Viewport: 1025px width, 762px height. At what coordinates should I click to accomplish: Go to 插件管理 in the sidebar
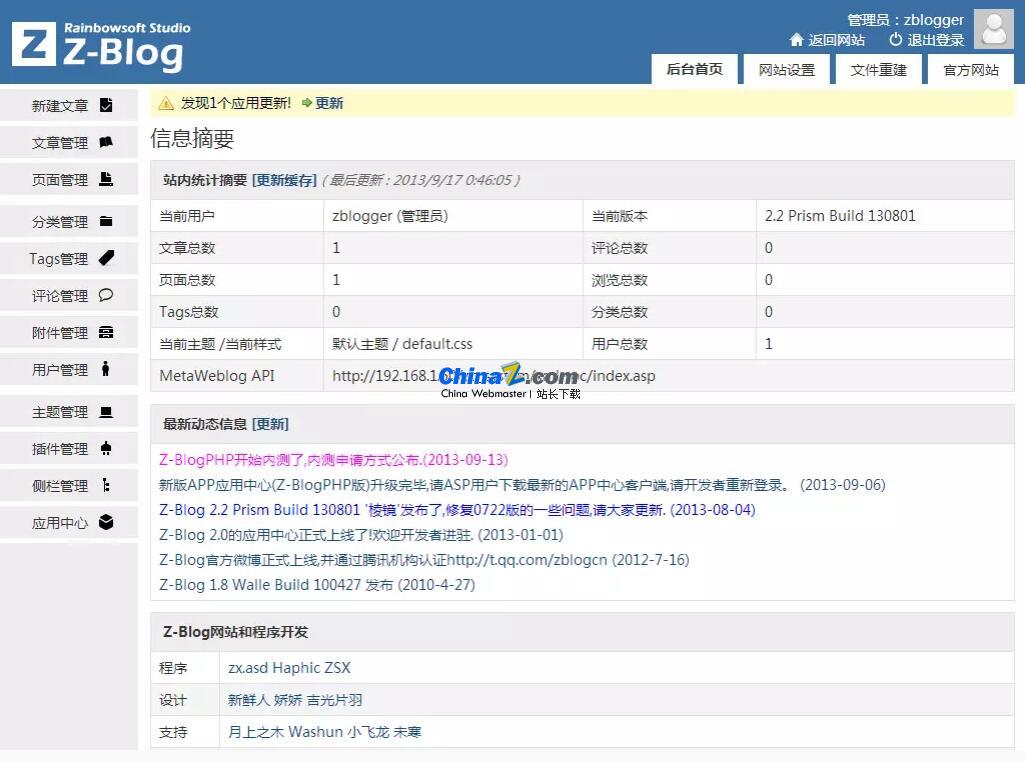tap(69, 449)
